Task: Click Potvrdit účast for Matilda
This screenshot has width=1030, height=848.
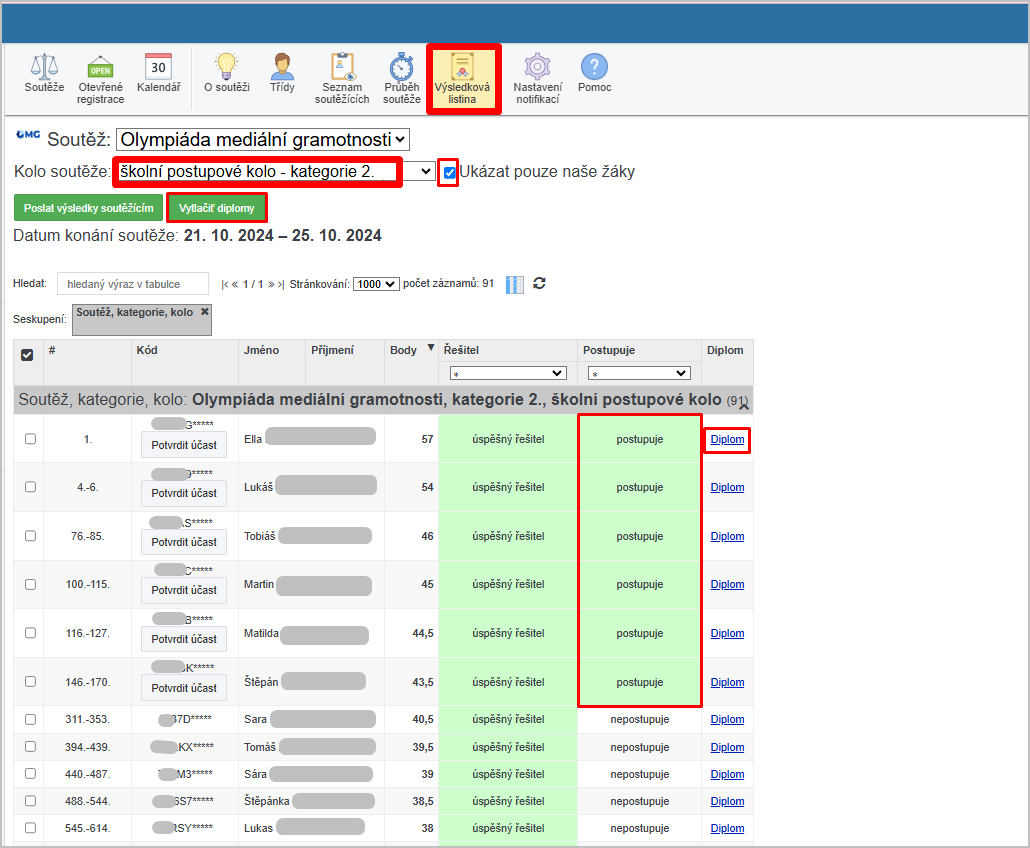Action: pos(184,639)
